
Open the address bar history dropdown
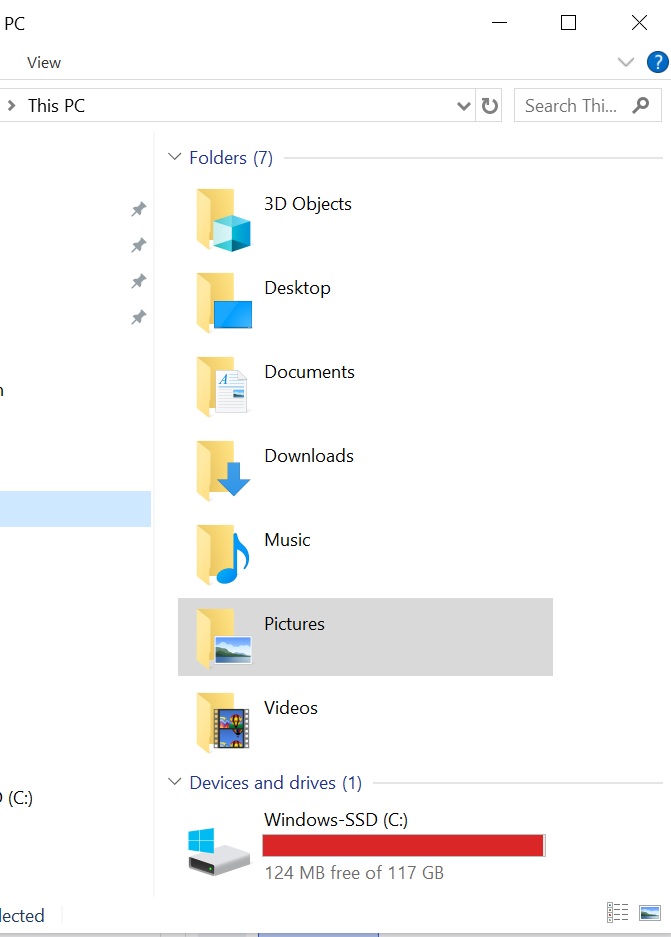[x=464, y=106]
